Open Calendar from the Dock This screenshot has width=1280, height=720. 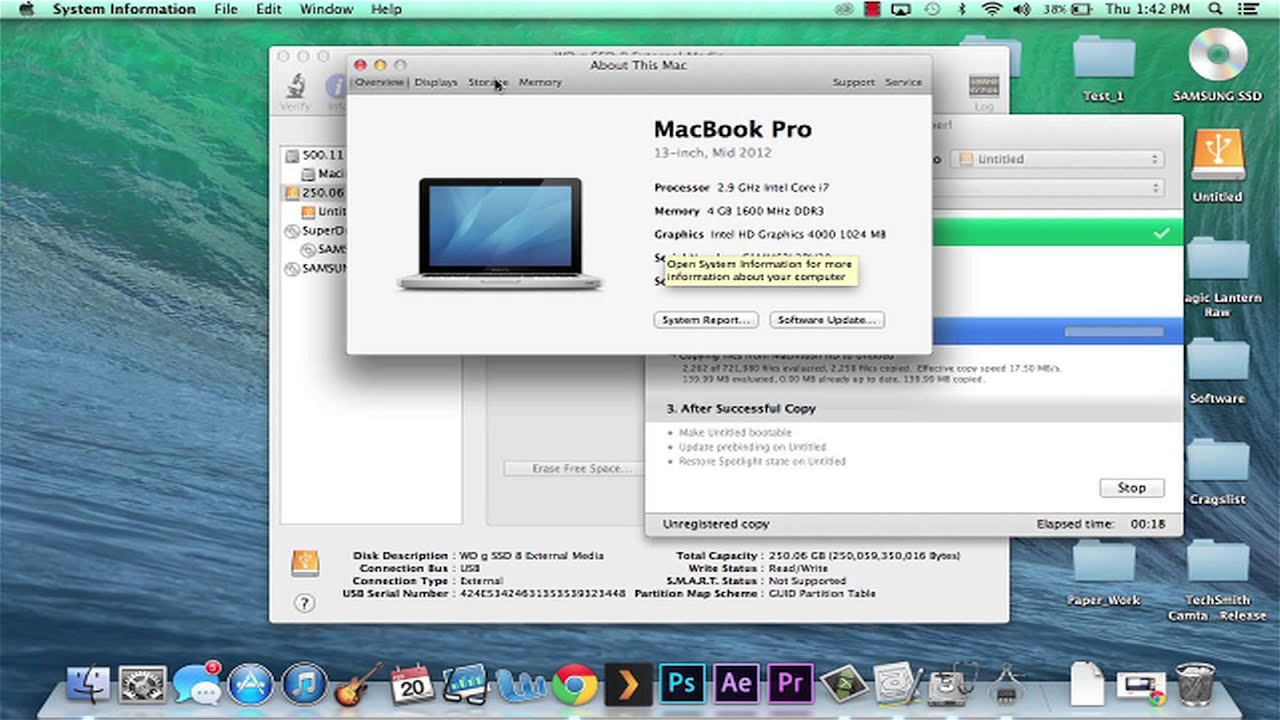(411, 685)
